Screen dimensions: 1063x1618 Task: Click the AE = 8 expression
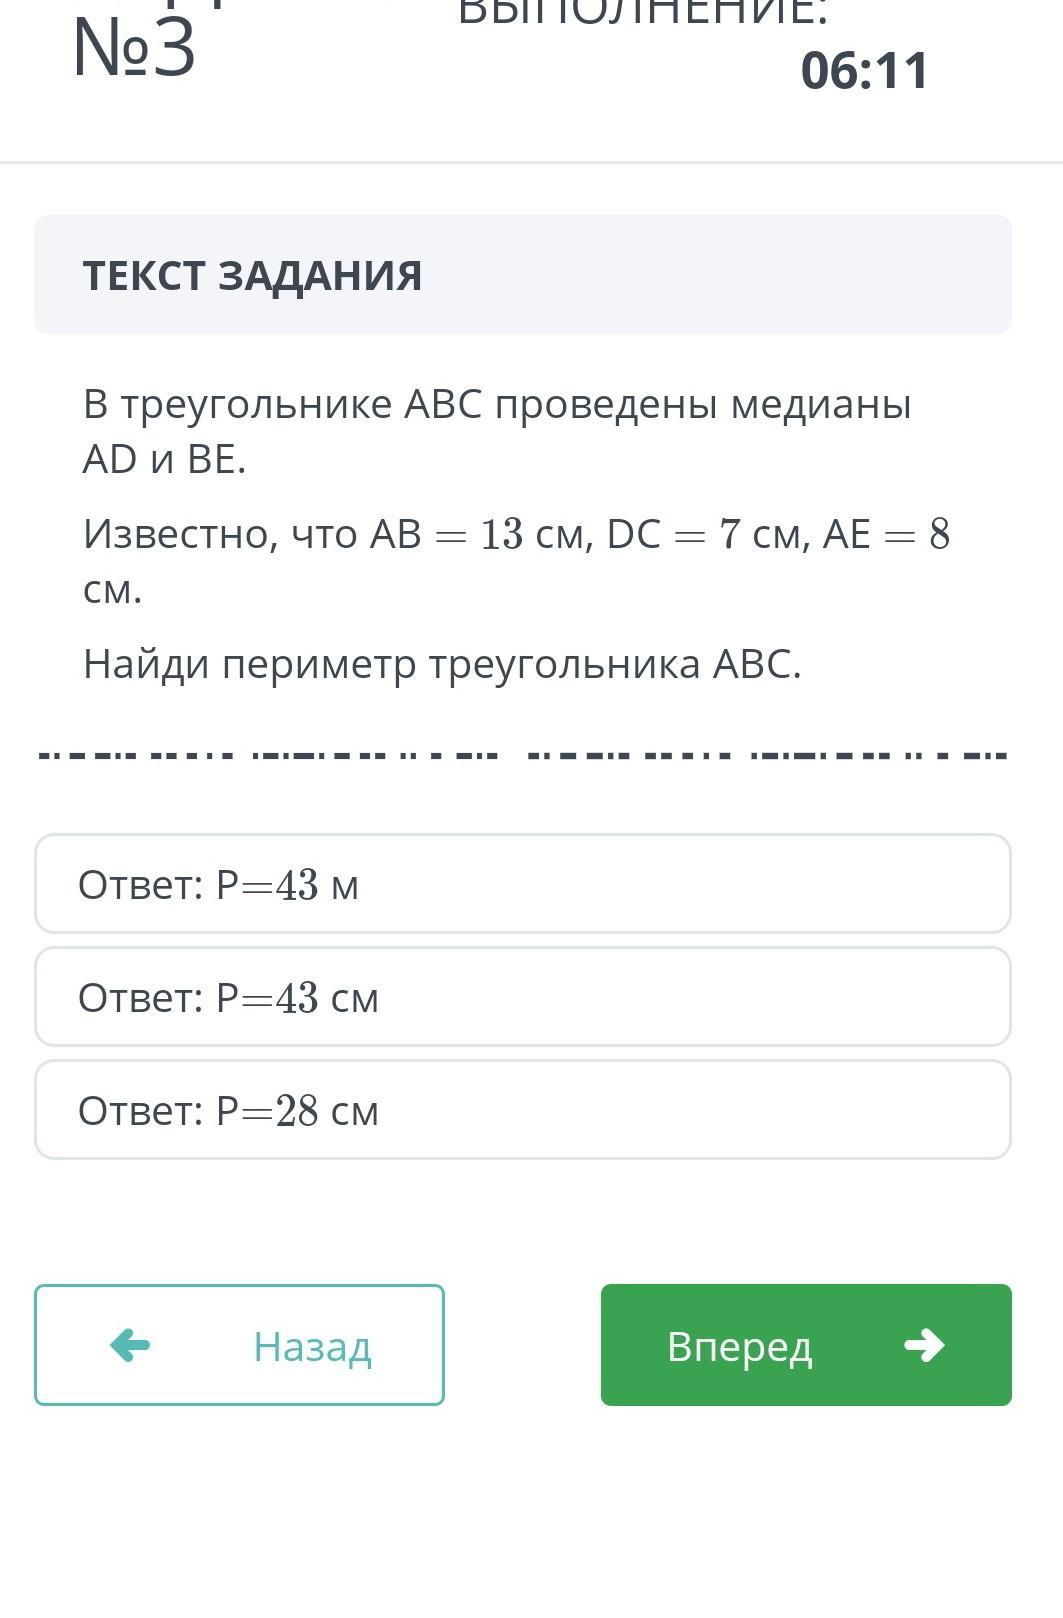pos(886,534)
